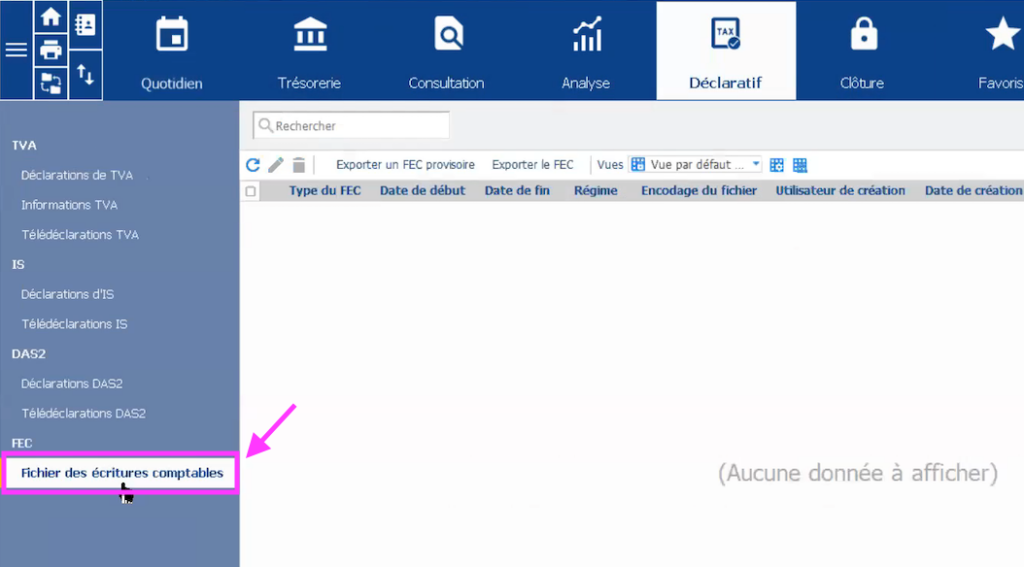
Task: Click the table grid icon at the right end of toolbar
Action: pos(799,165)
